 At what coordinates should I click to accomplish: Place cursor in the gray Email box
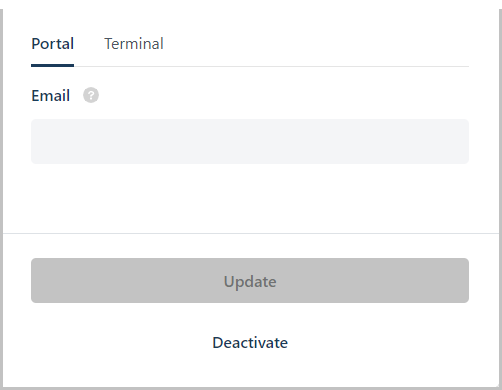[x=250, y=141]
